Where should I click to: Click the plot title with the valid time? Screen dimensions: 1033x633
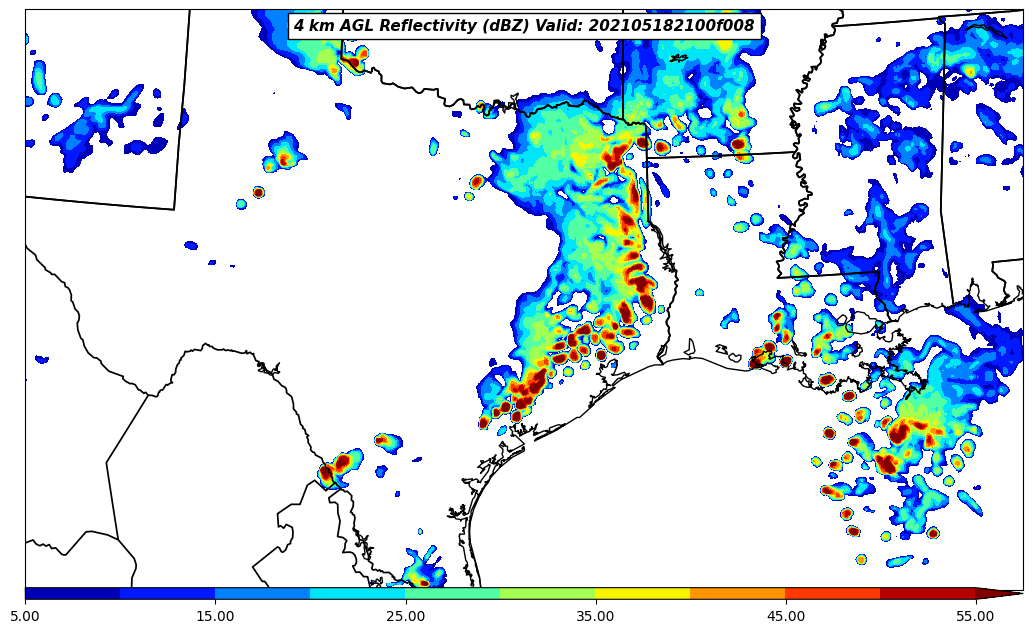pos(524,26)
